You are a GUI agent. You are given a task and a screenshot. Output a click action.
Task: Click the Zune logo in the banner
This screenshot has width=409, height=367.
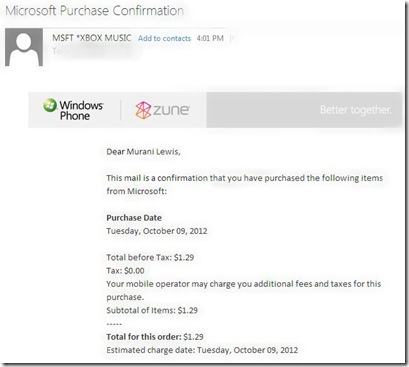coord(162,110)
